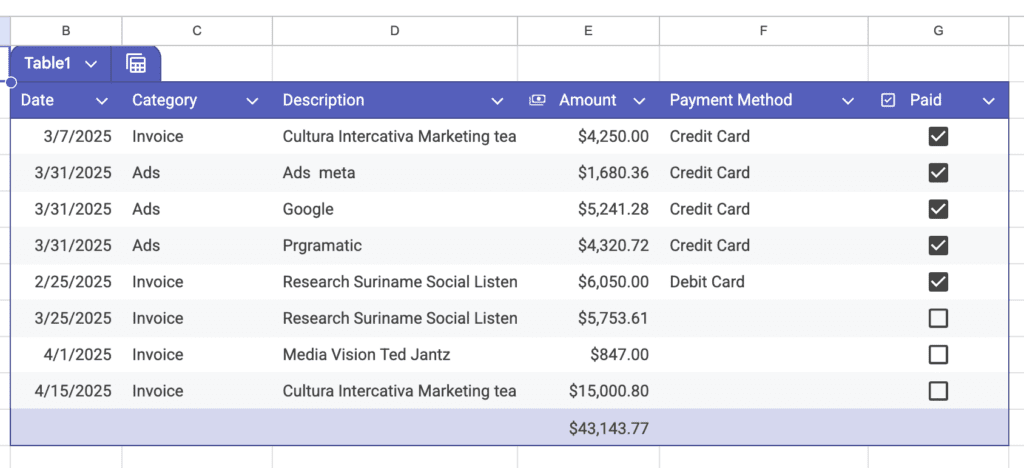Click the empty Payment Method cell for $847.00
This screenshot has height=468, width=1024.
762,354
